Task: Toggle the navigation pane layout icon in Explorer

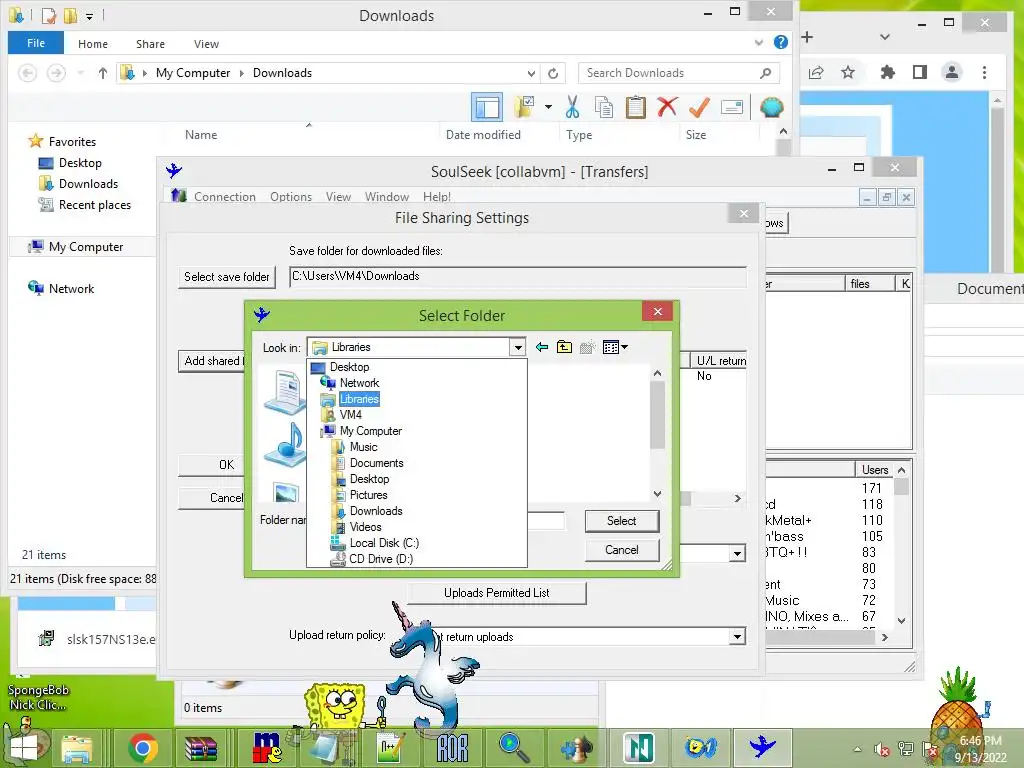Action: click(487, 107)
